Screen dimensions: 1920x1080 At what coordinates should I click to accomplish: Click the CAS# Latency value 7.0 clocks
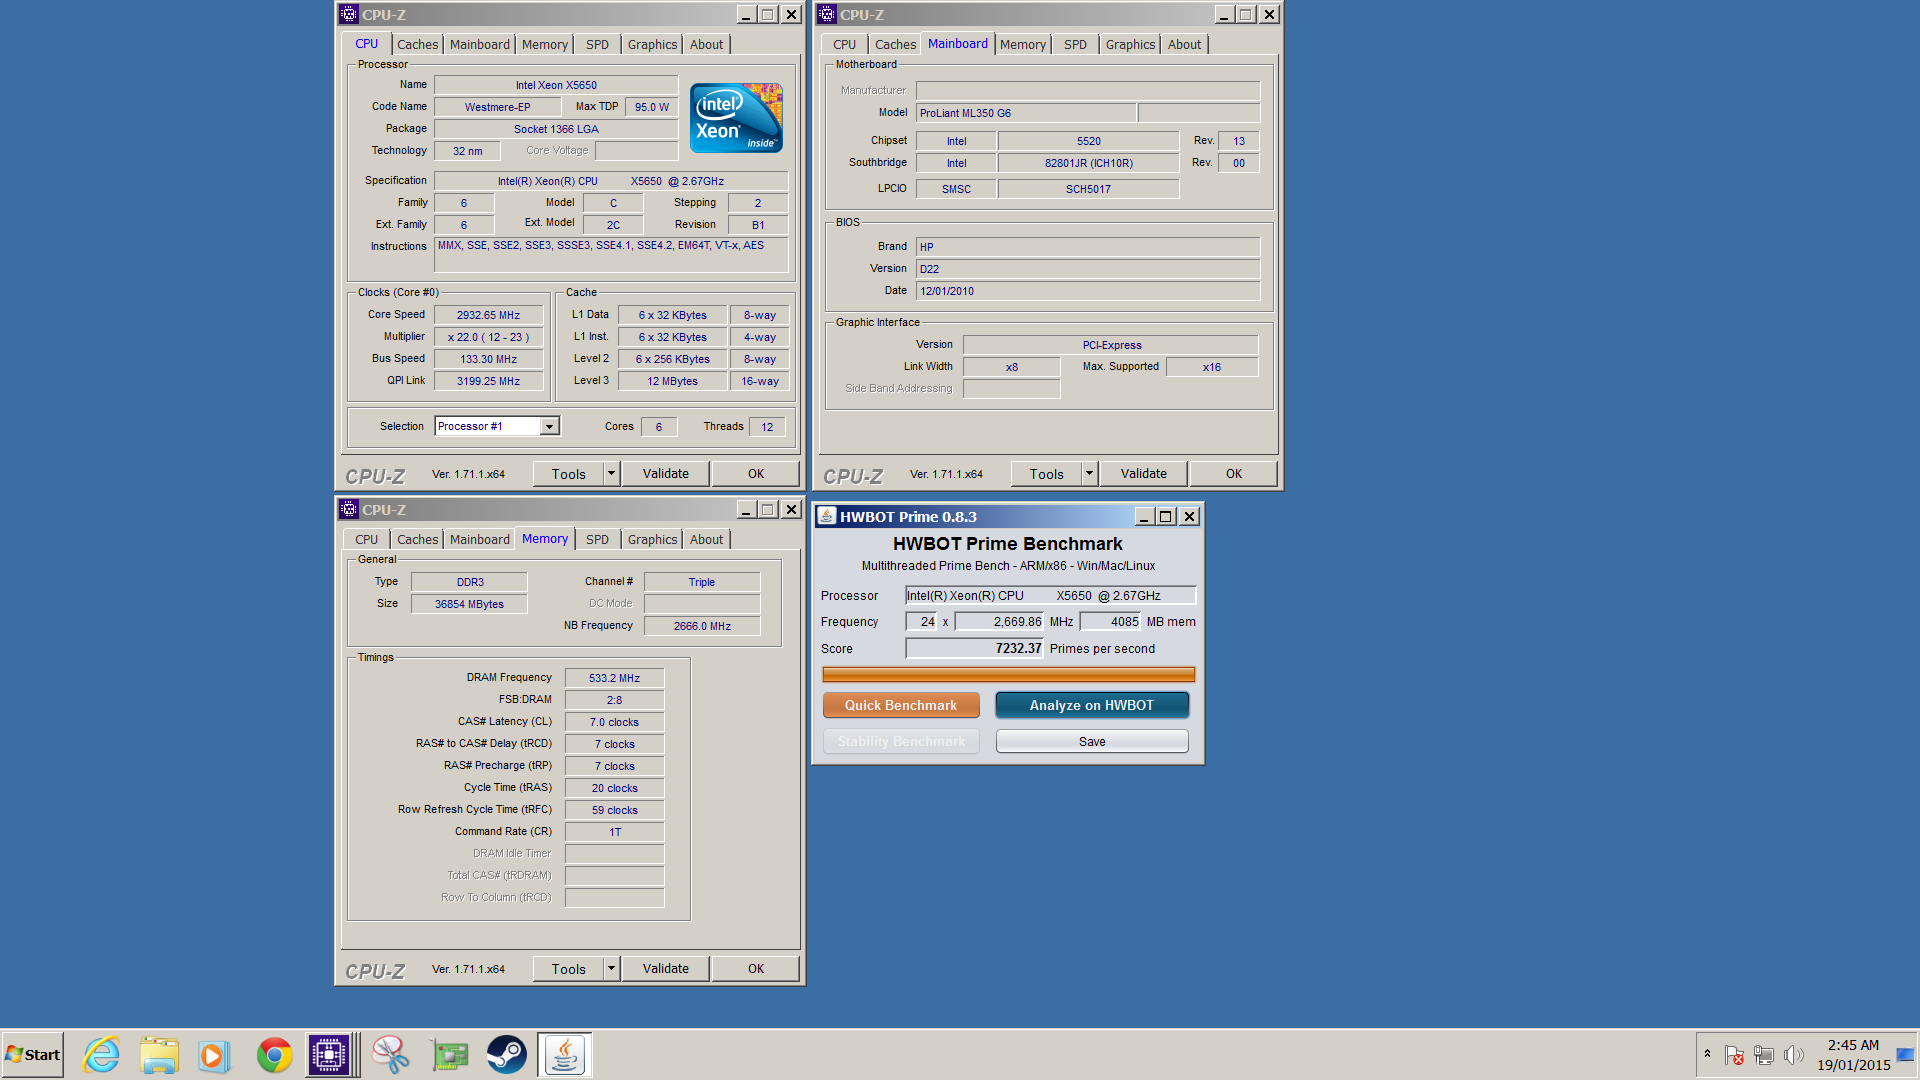click(614, 722)
